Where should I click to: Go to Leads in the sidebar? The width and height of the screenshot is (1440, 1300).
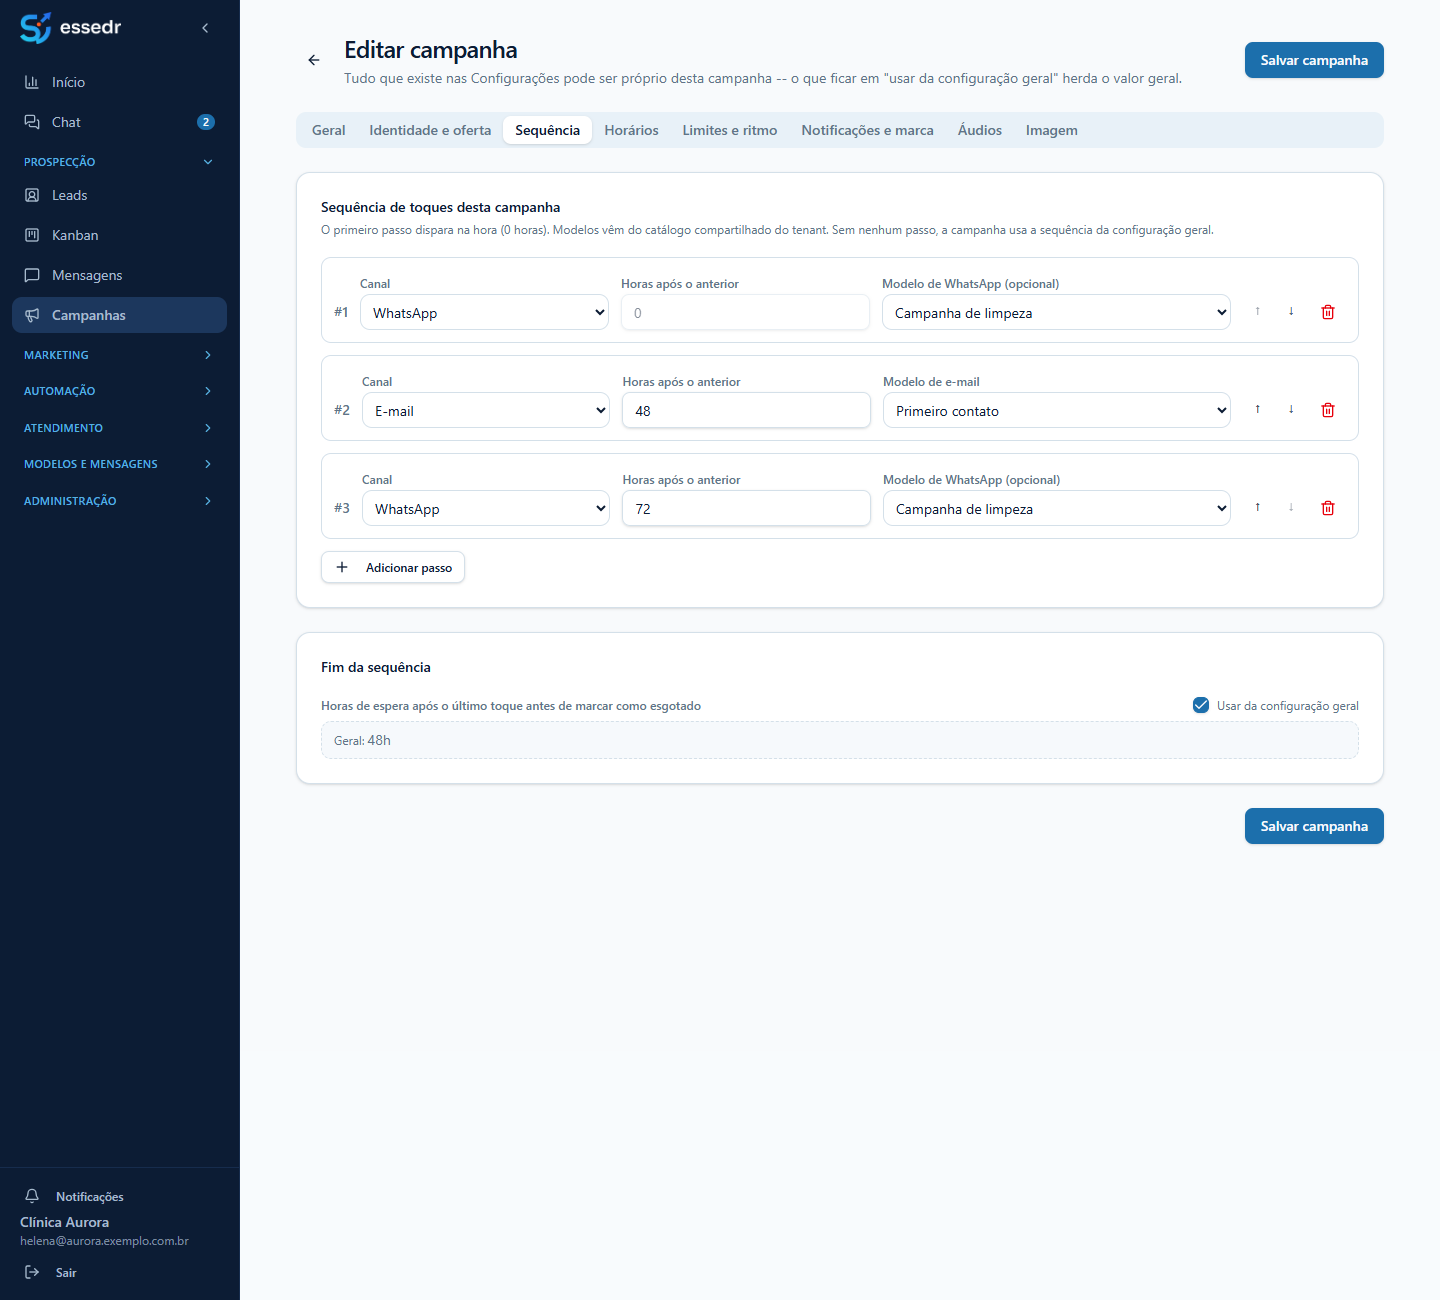pyautogui.click(x=119, y=195)
